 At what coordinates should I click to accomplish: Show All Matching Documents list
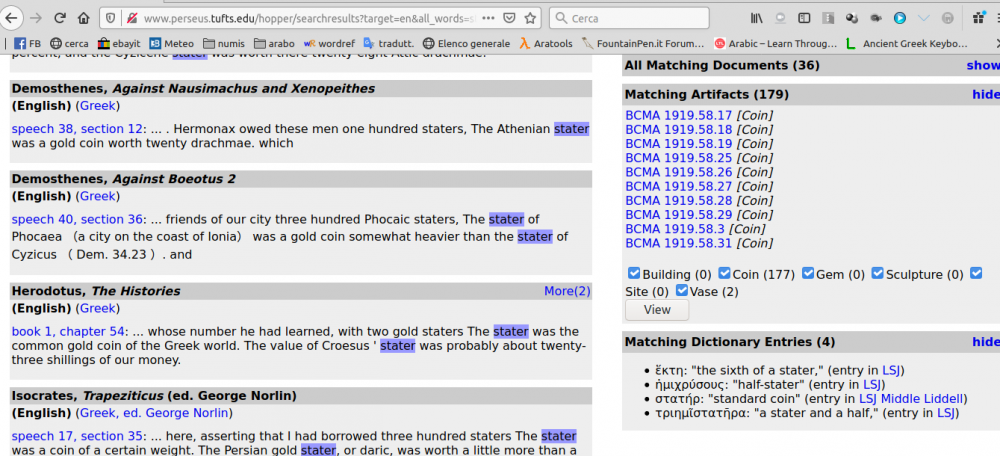983,65
